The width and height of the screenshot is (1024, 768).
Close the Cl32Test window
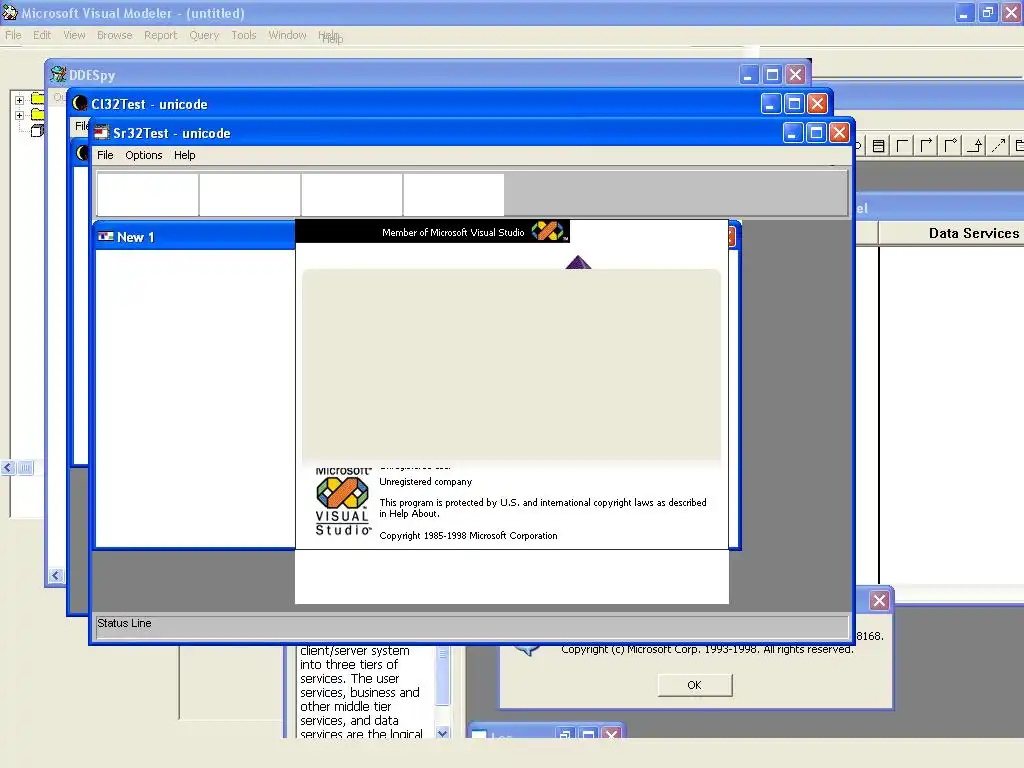tap(818, 104)
